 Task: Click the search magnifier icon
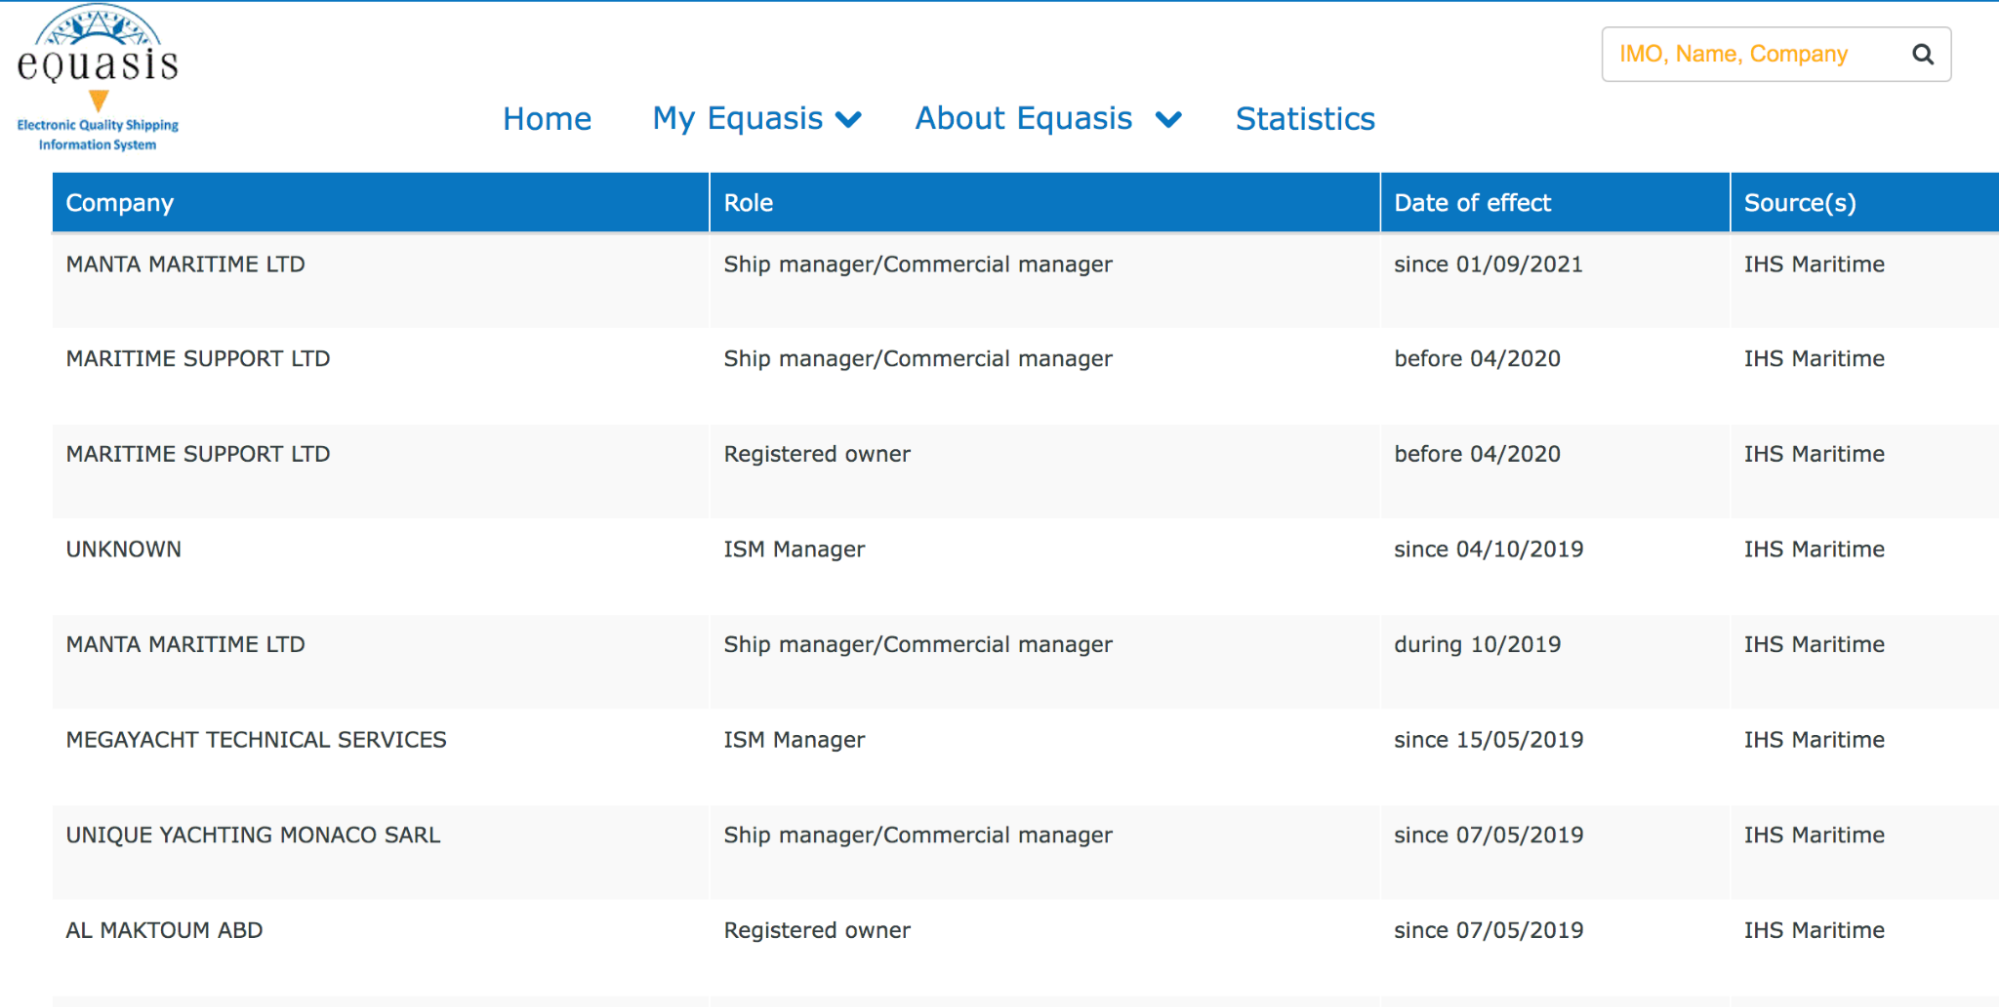pos(1922,54)
